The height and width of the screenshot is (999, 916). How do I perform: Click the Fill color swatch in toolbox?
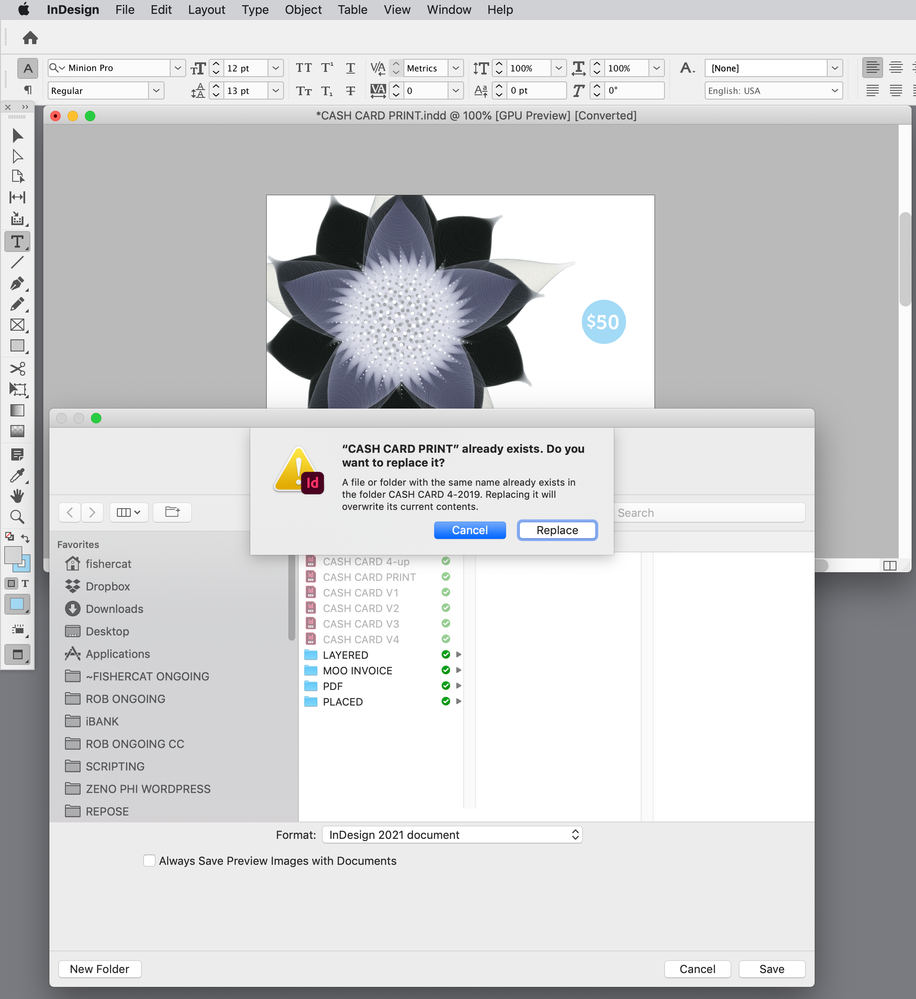tap(13, 555)
